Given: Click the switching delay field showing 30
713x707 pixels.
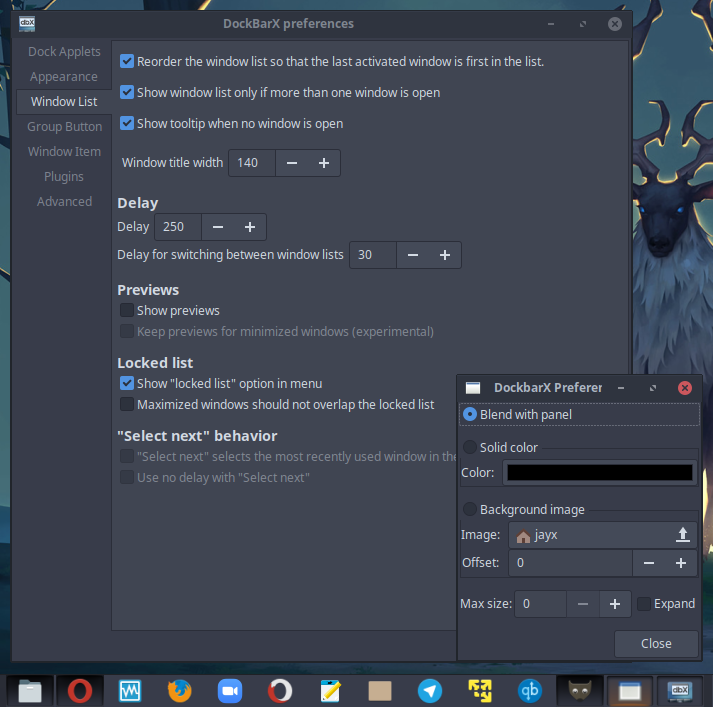Looking at the screenshot, I should pyautogui.click(x=373, y=255).
